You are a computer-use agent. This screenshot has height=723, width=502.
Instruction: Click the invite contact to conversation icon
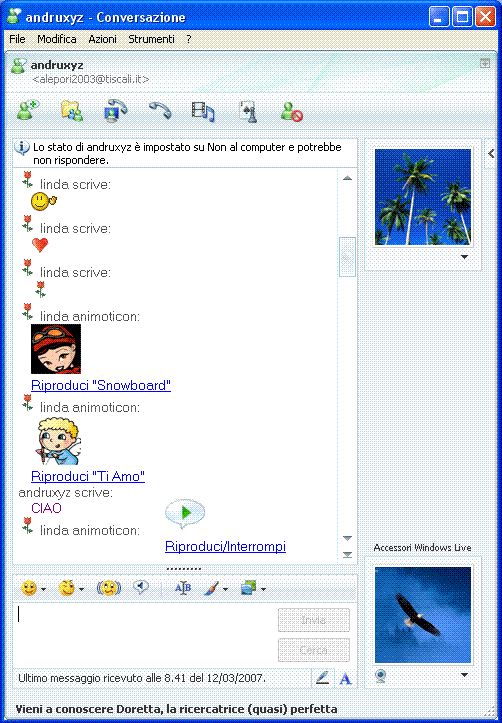(x=28, y=111)
